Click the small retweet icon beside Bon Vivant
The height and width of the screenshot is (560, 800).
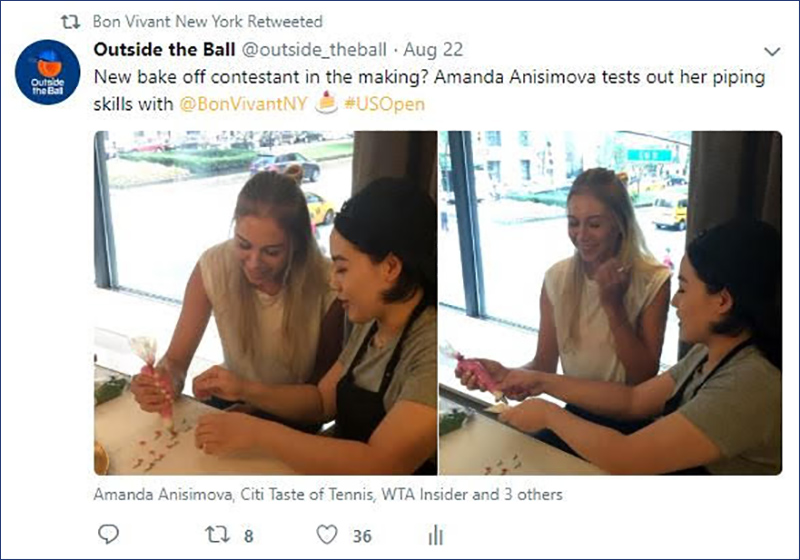70,22
